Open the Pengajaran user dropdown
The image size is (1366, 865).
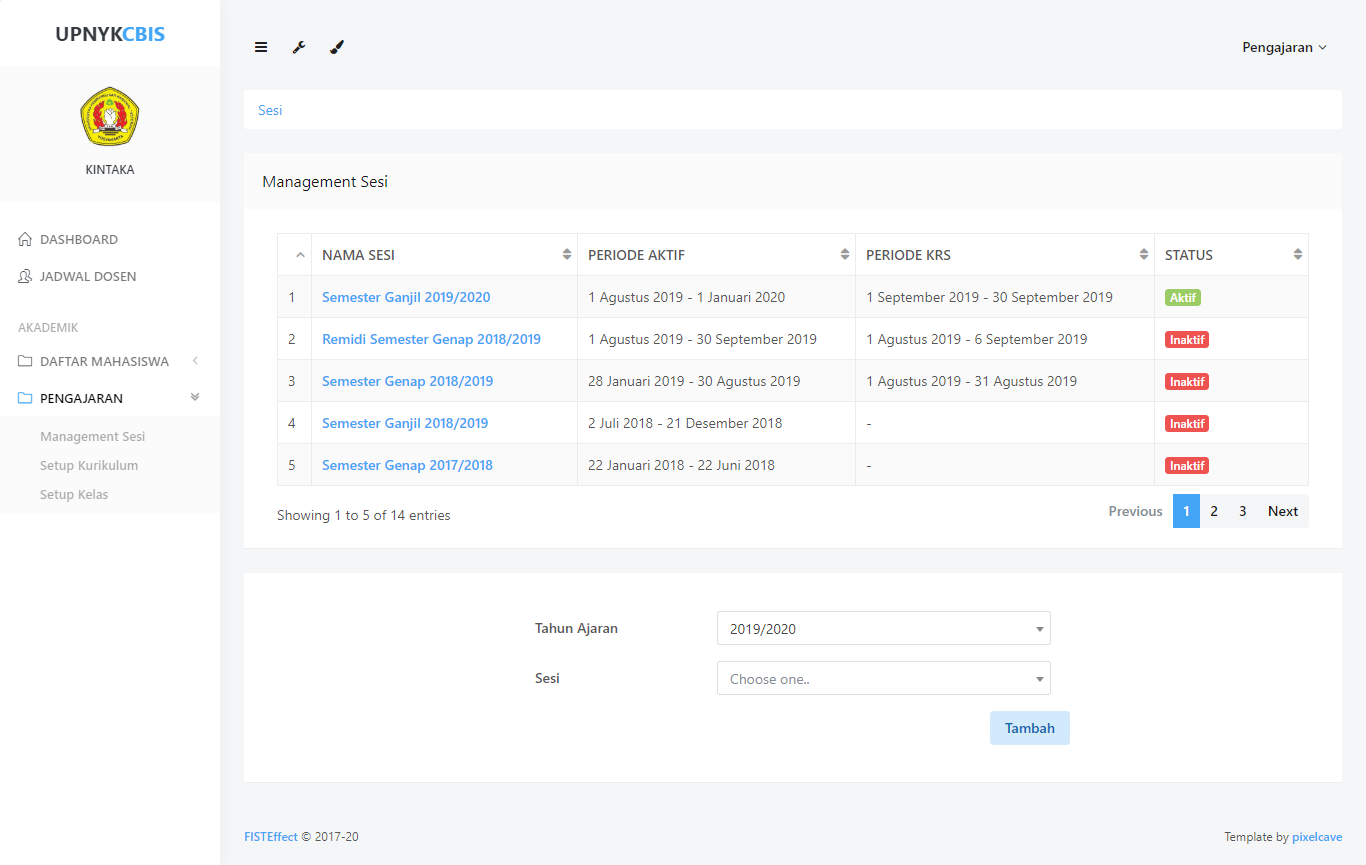point(1284,47)
